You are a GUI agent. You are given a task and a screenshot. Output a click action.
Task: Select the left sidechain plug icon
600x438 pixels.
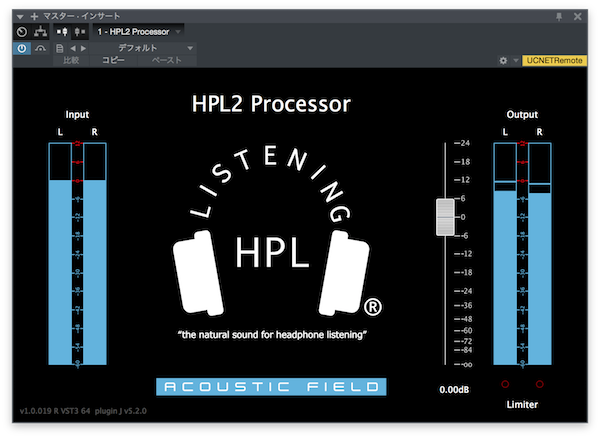click(62, 32)
